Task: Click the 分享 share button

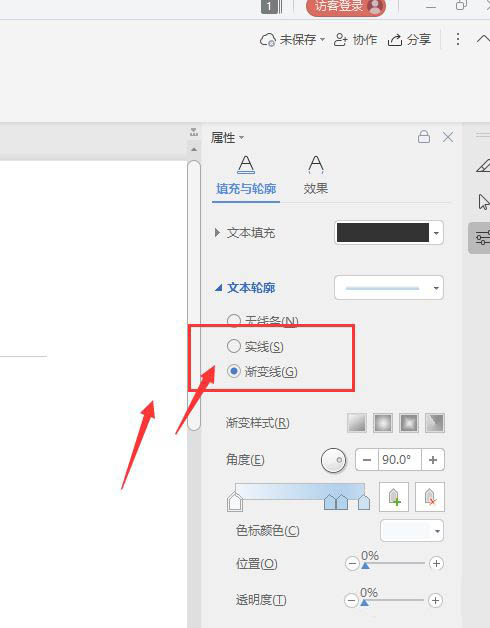Action: tap(409, 40)
